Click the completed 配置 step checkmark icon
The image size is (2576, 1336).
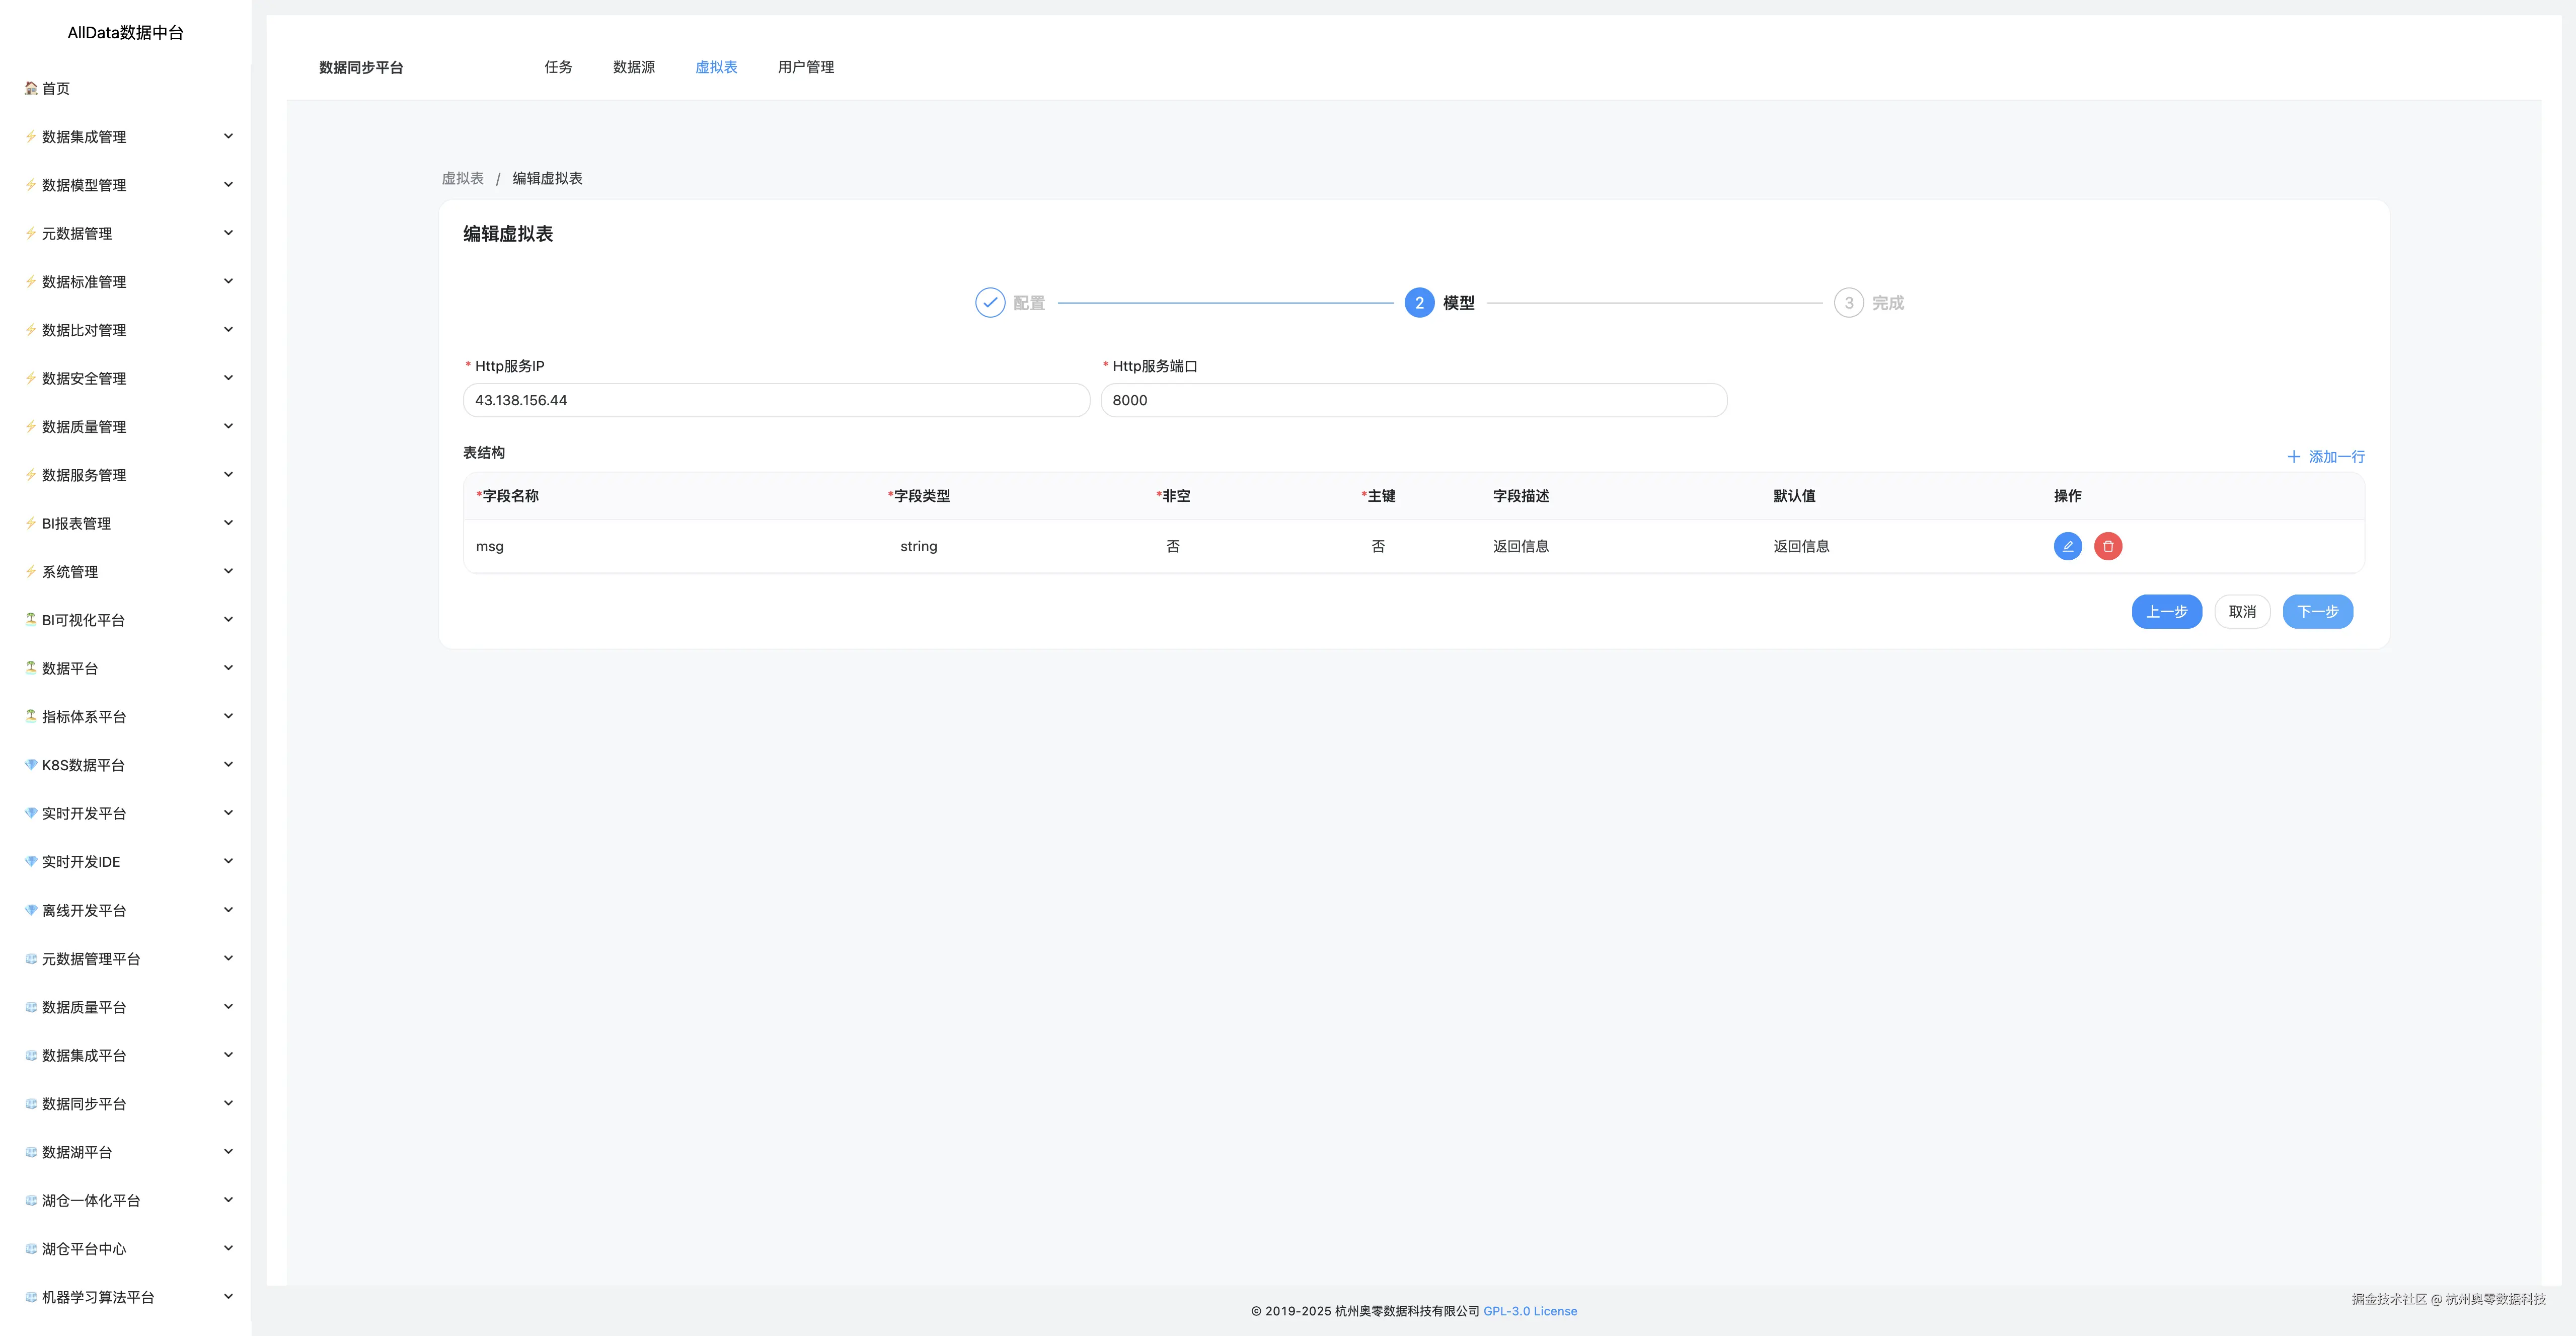tap(990, 303)
